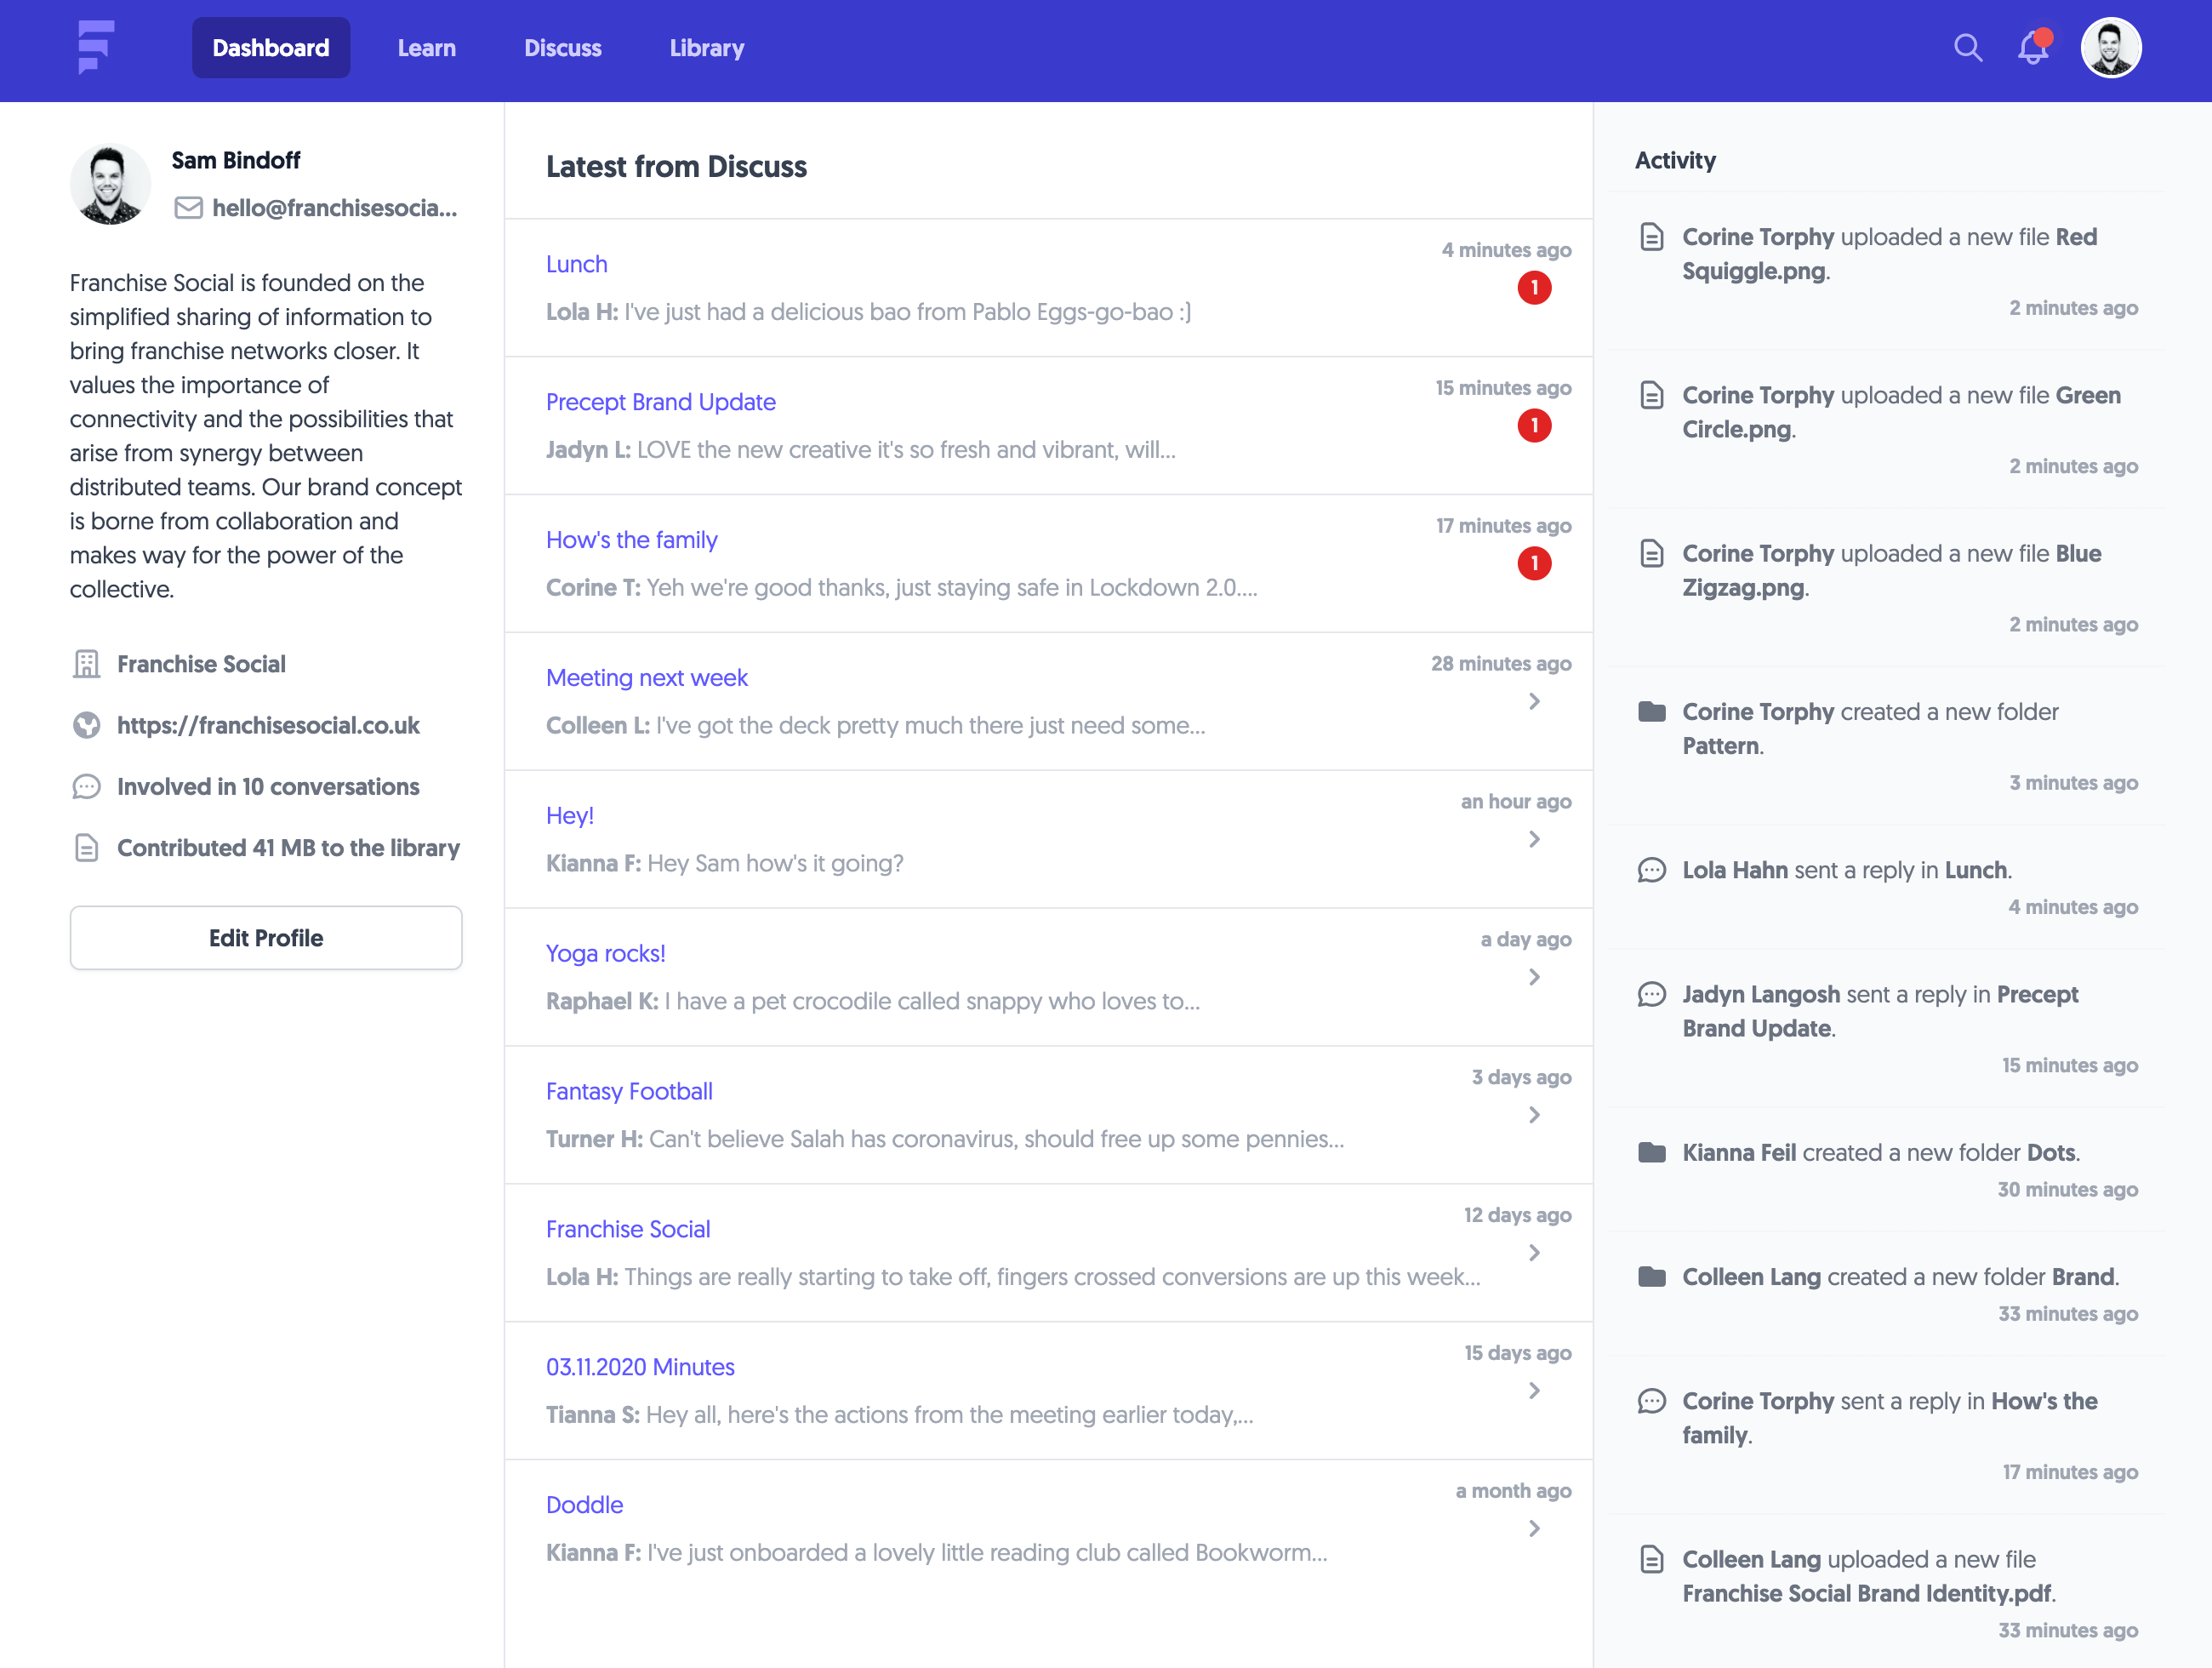
Task: Go to the Dashboard tab
Action: click(271, 48)
